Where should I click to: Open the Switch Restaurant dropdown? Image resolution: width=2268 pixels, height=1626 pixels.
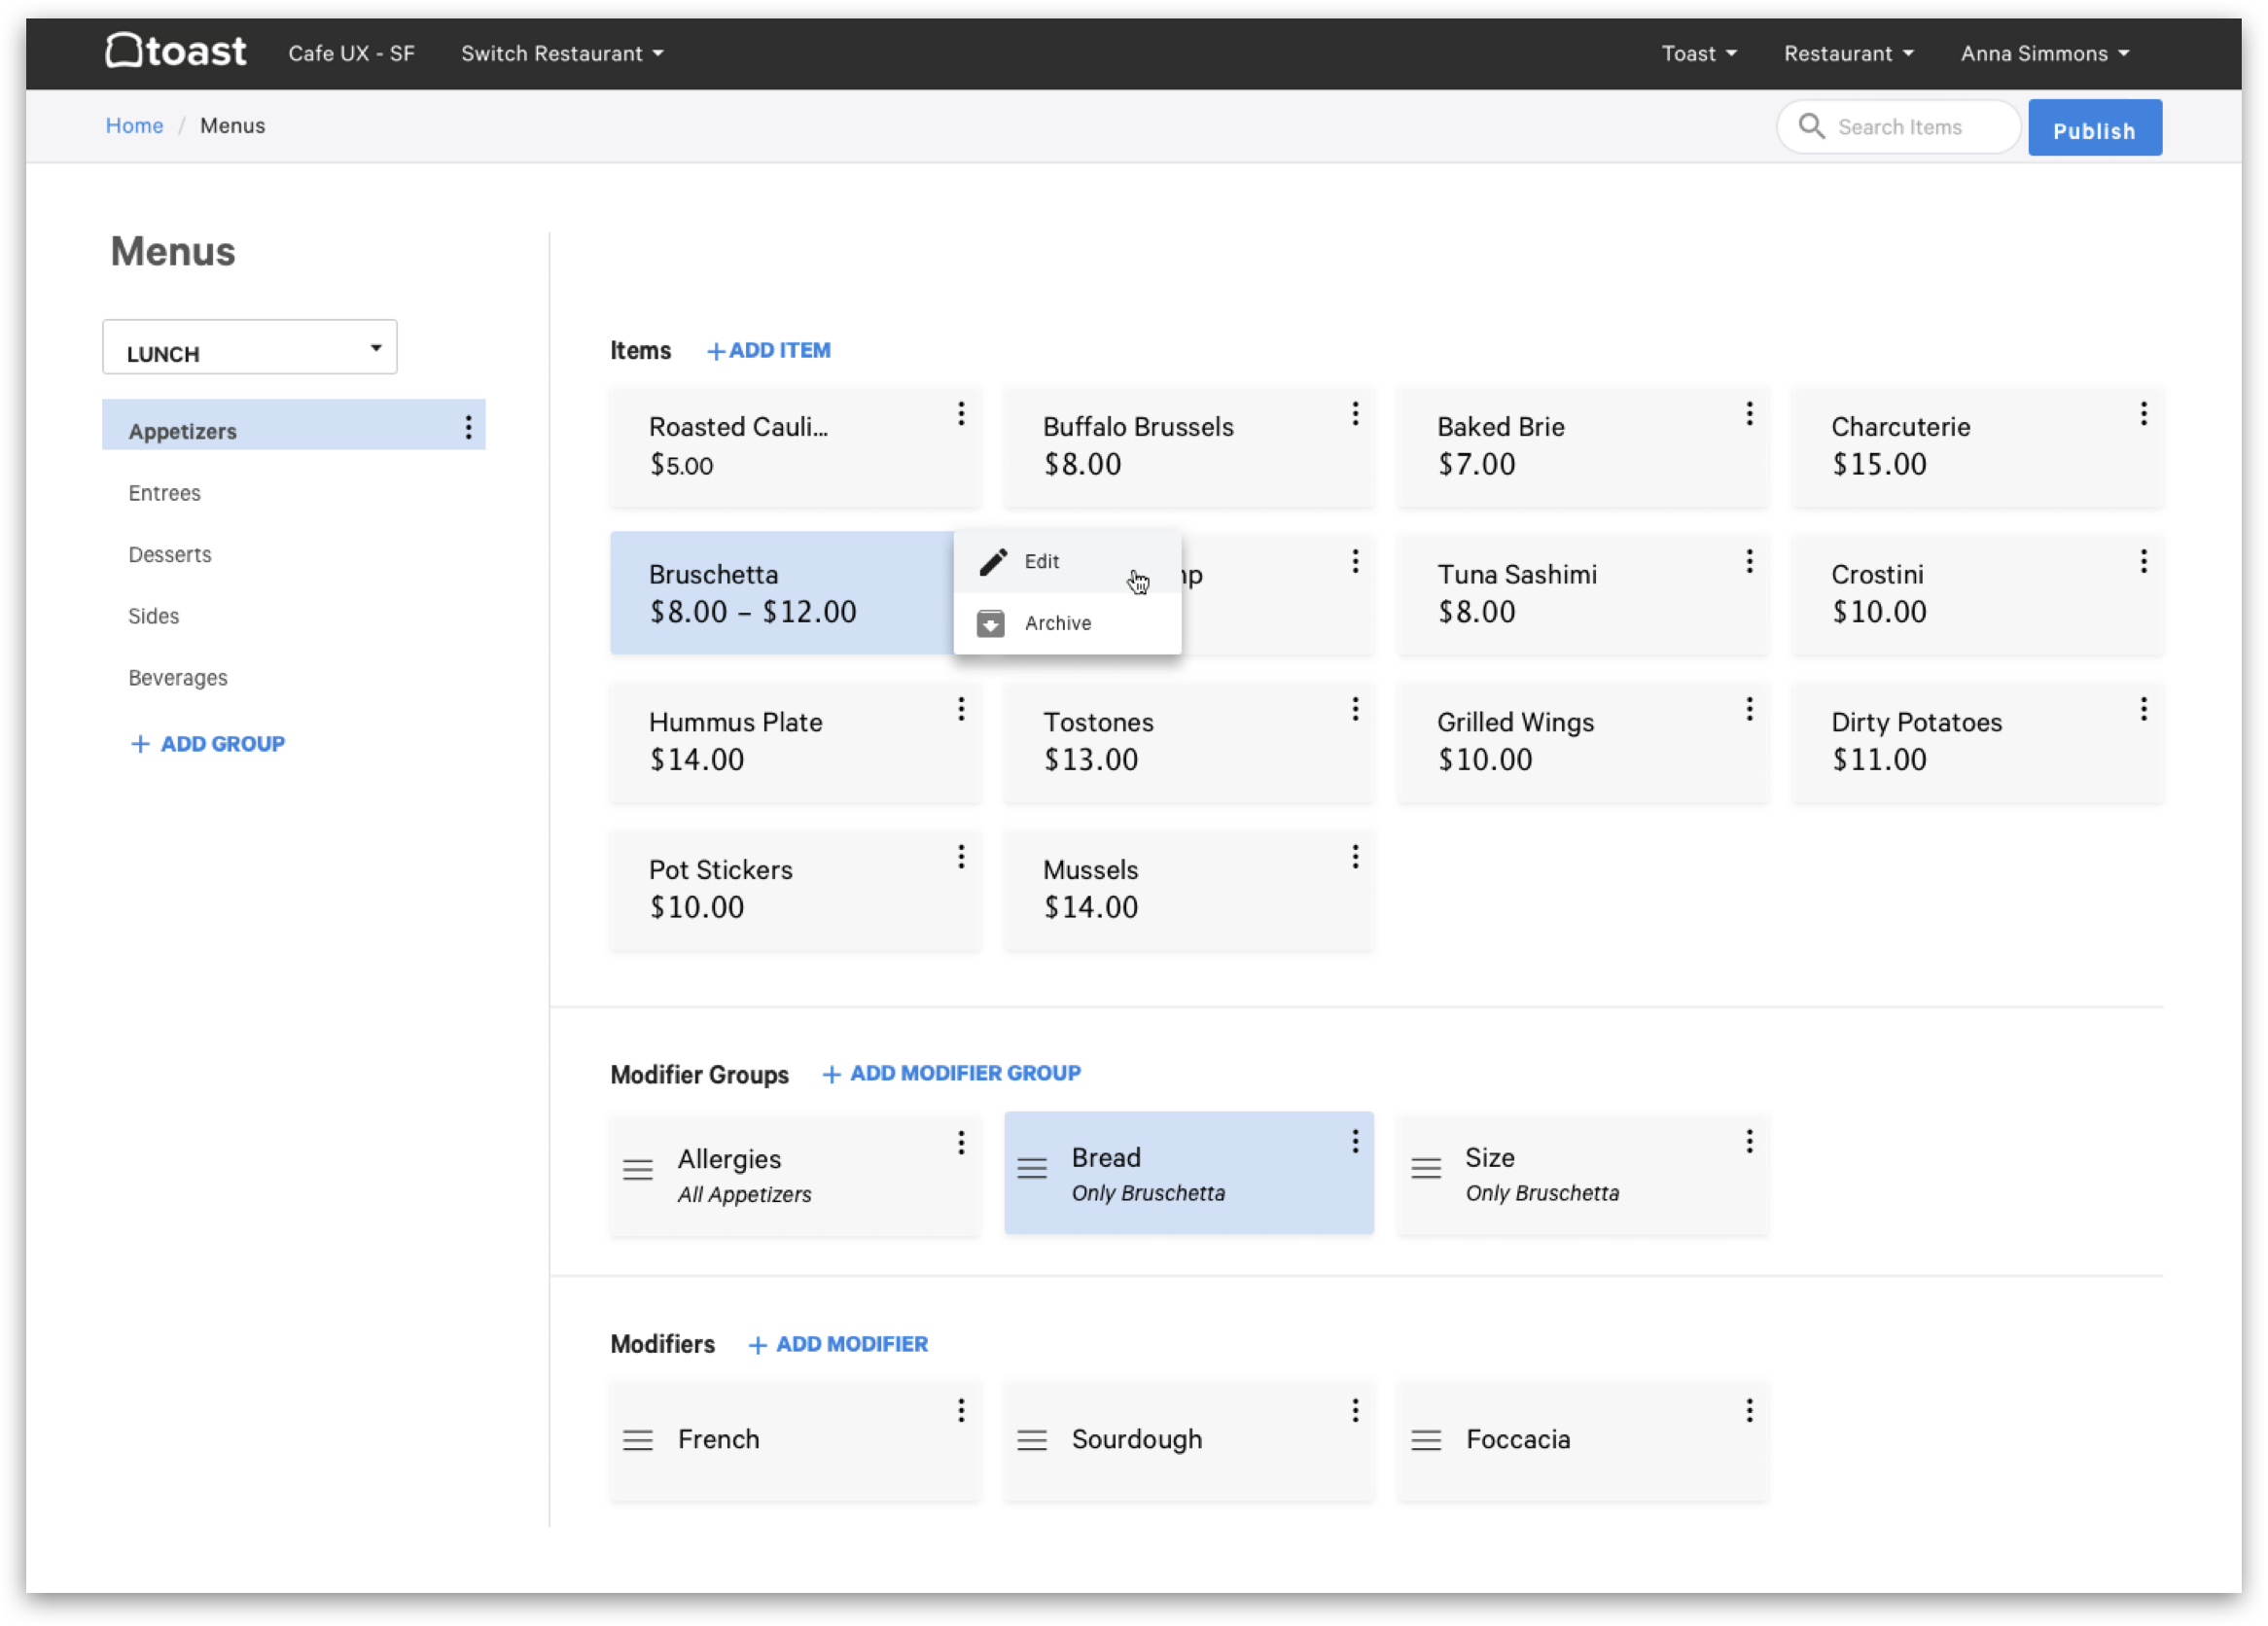[x=562, y=53]
